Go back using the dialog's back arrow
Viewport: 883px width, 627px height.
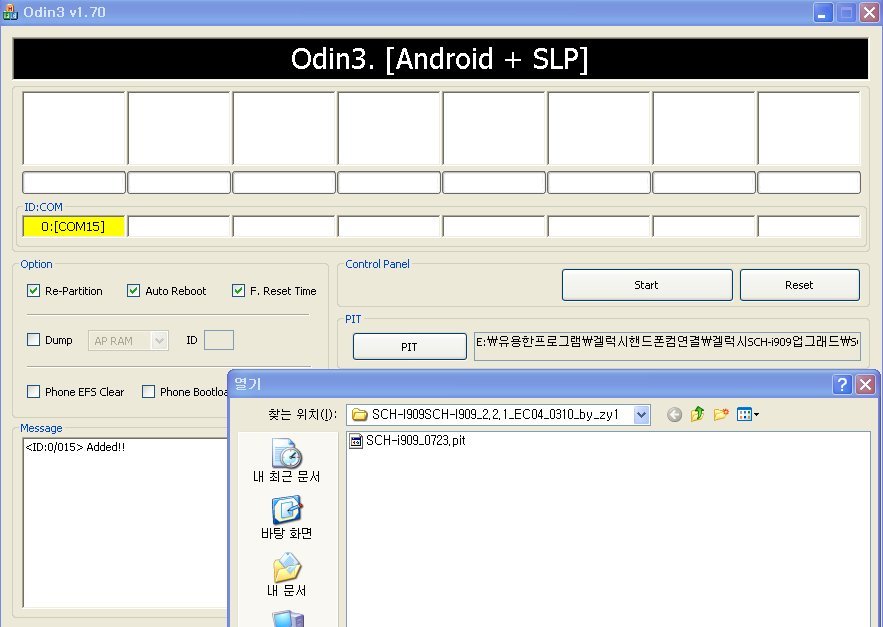click(674, 415)
